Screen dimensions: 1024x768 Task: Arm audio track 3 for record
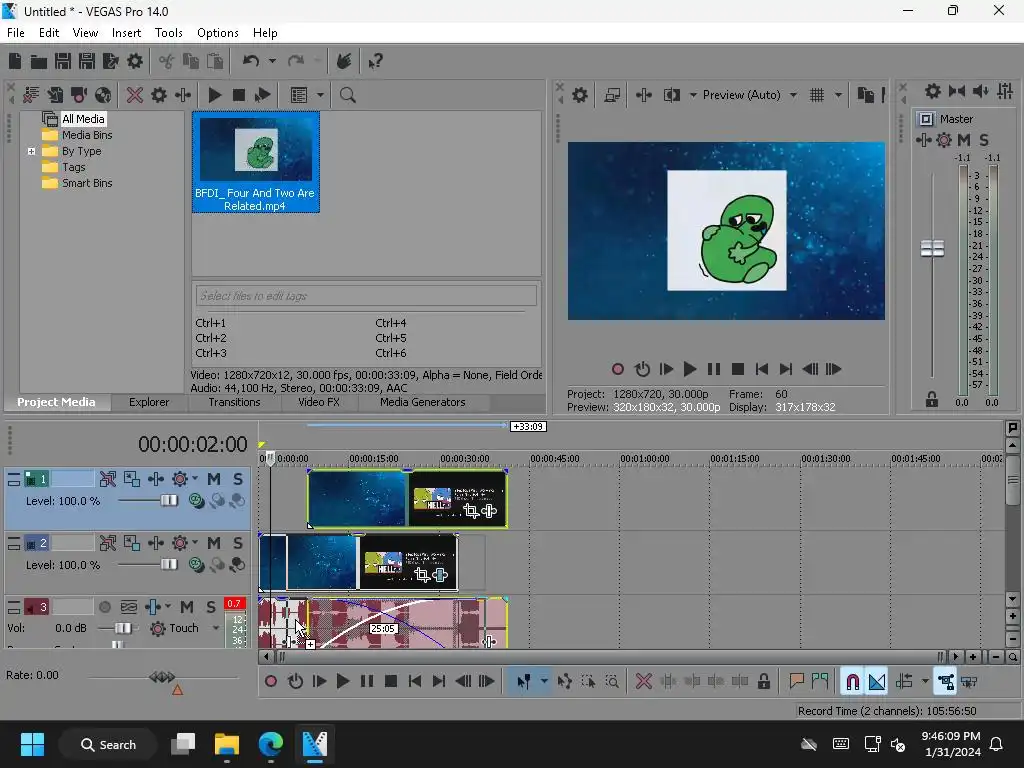(x=104, y=607)
